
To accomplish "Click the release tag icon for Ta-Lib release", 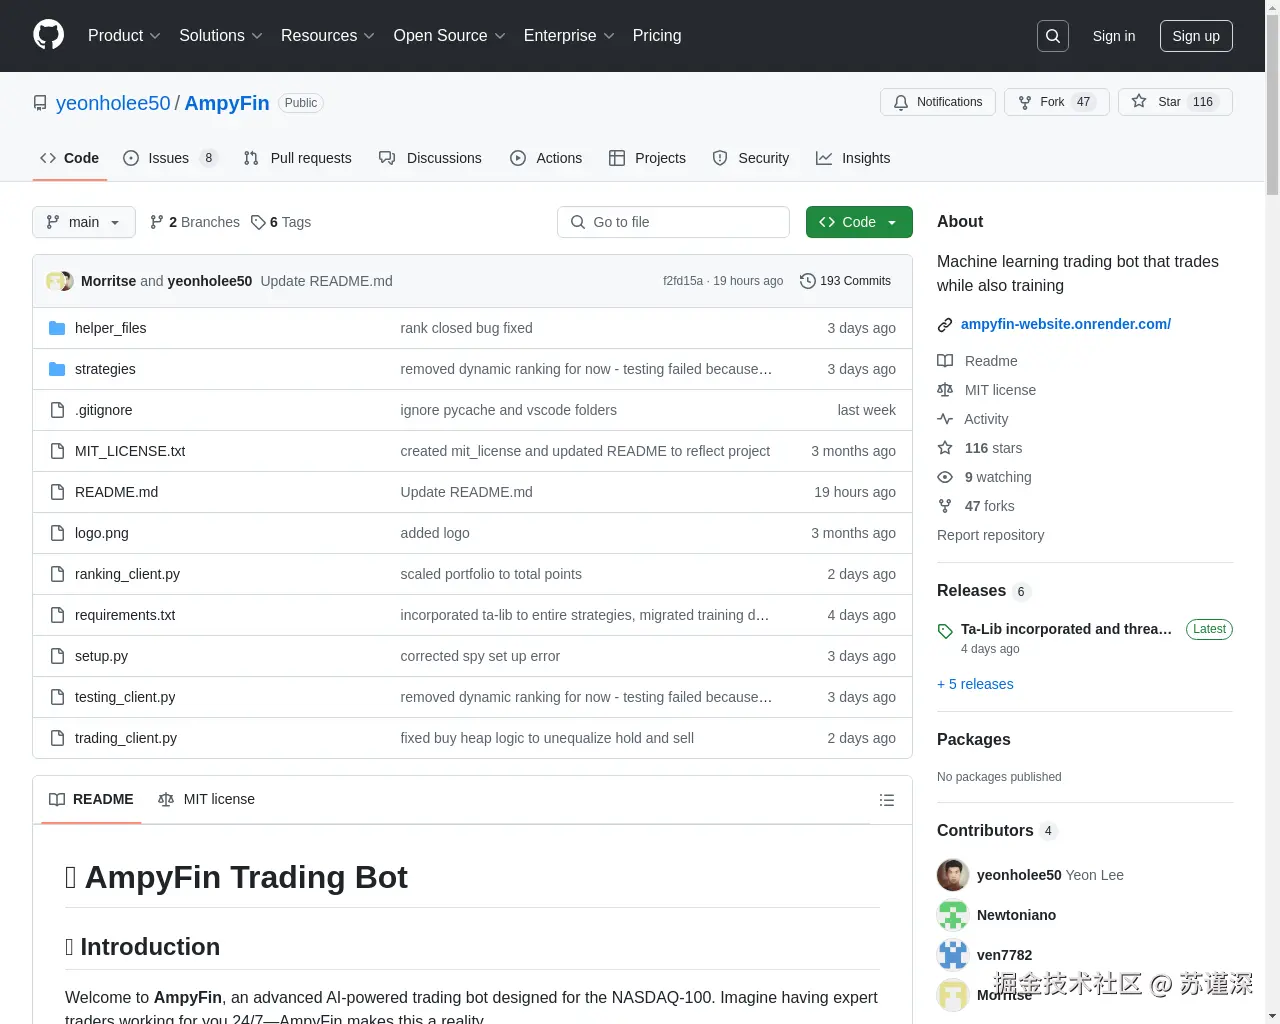I will click(x=945, y=631).
